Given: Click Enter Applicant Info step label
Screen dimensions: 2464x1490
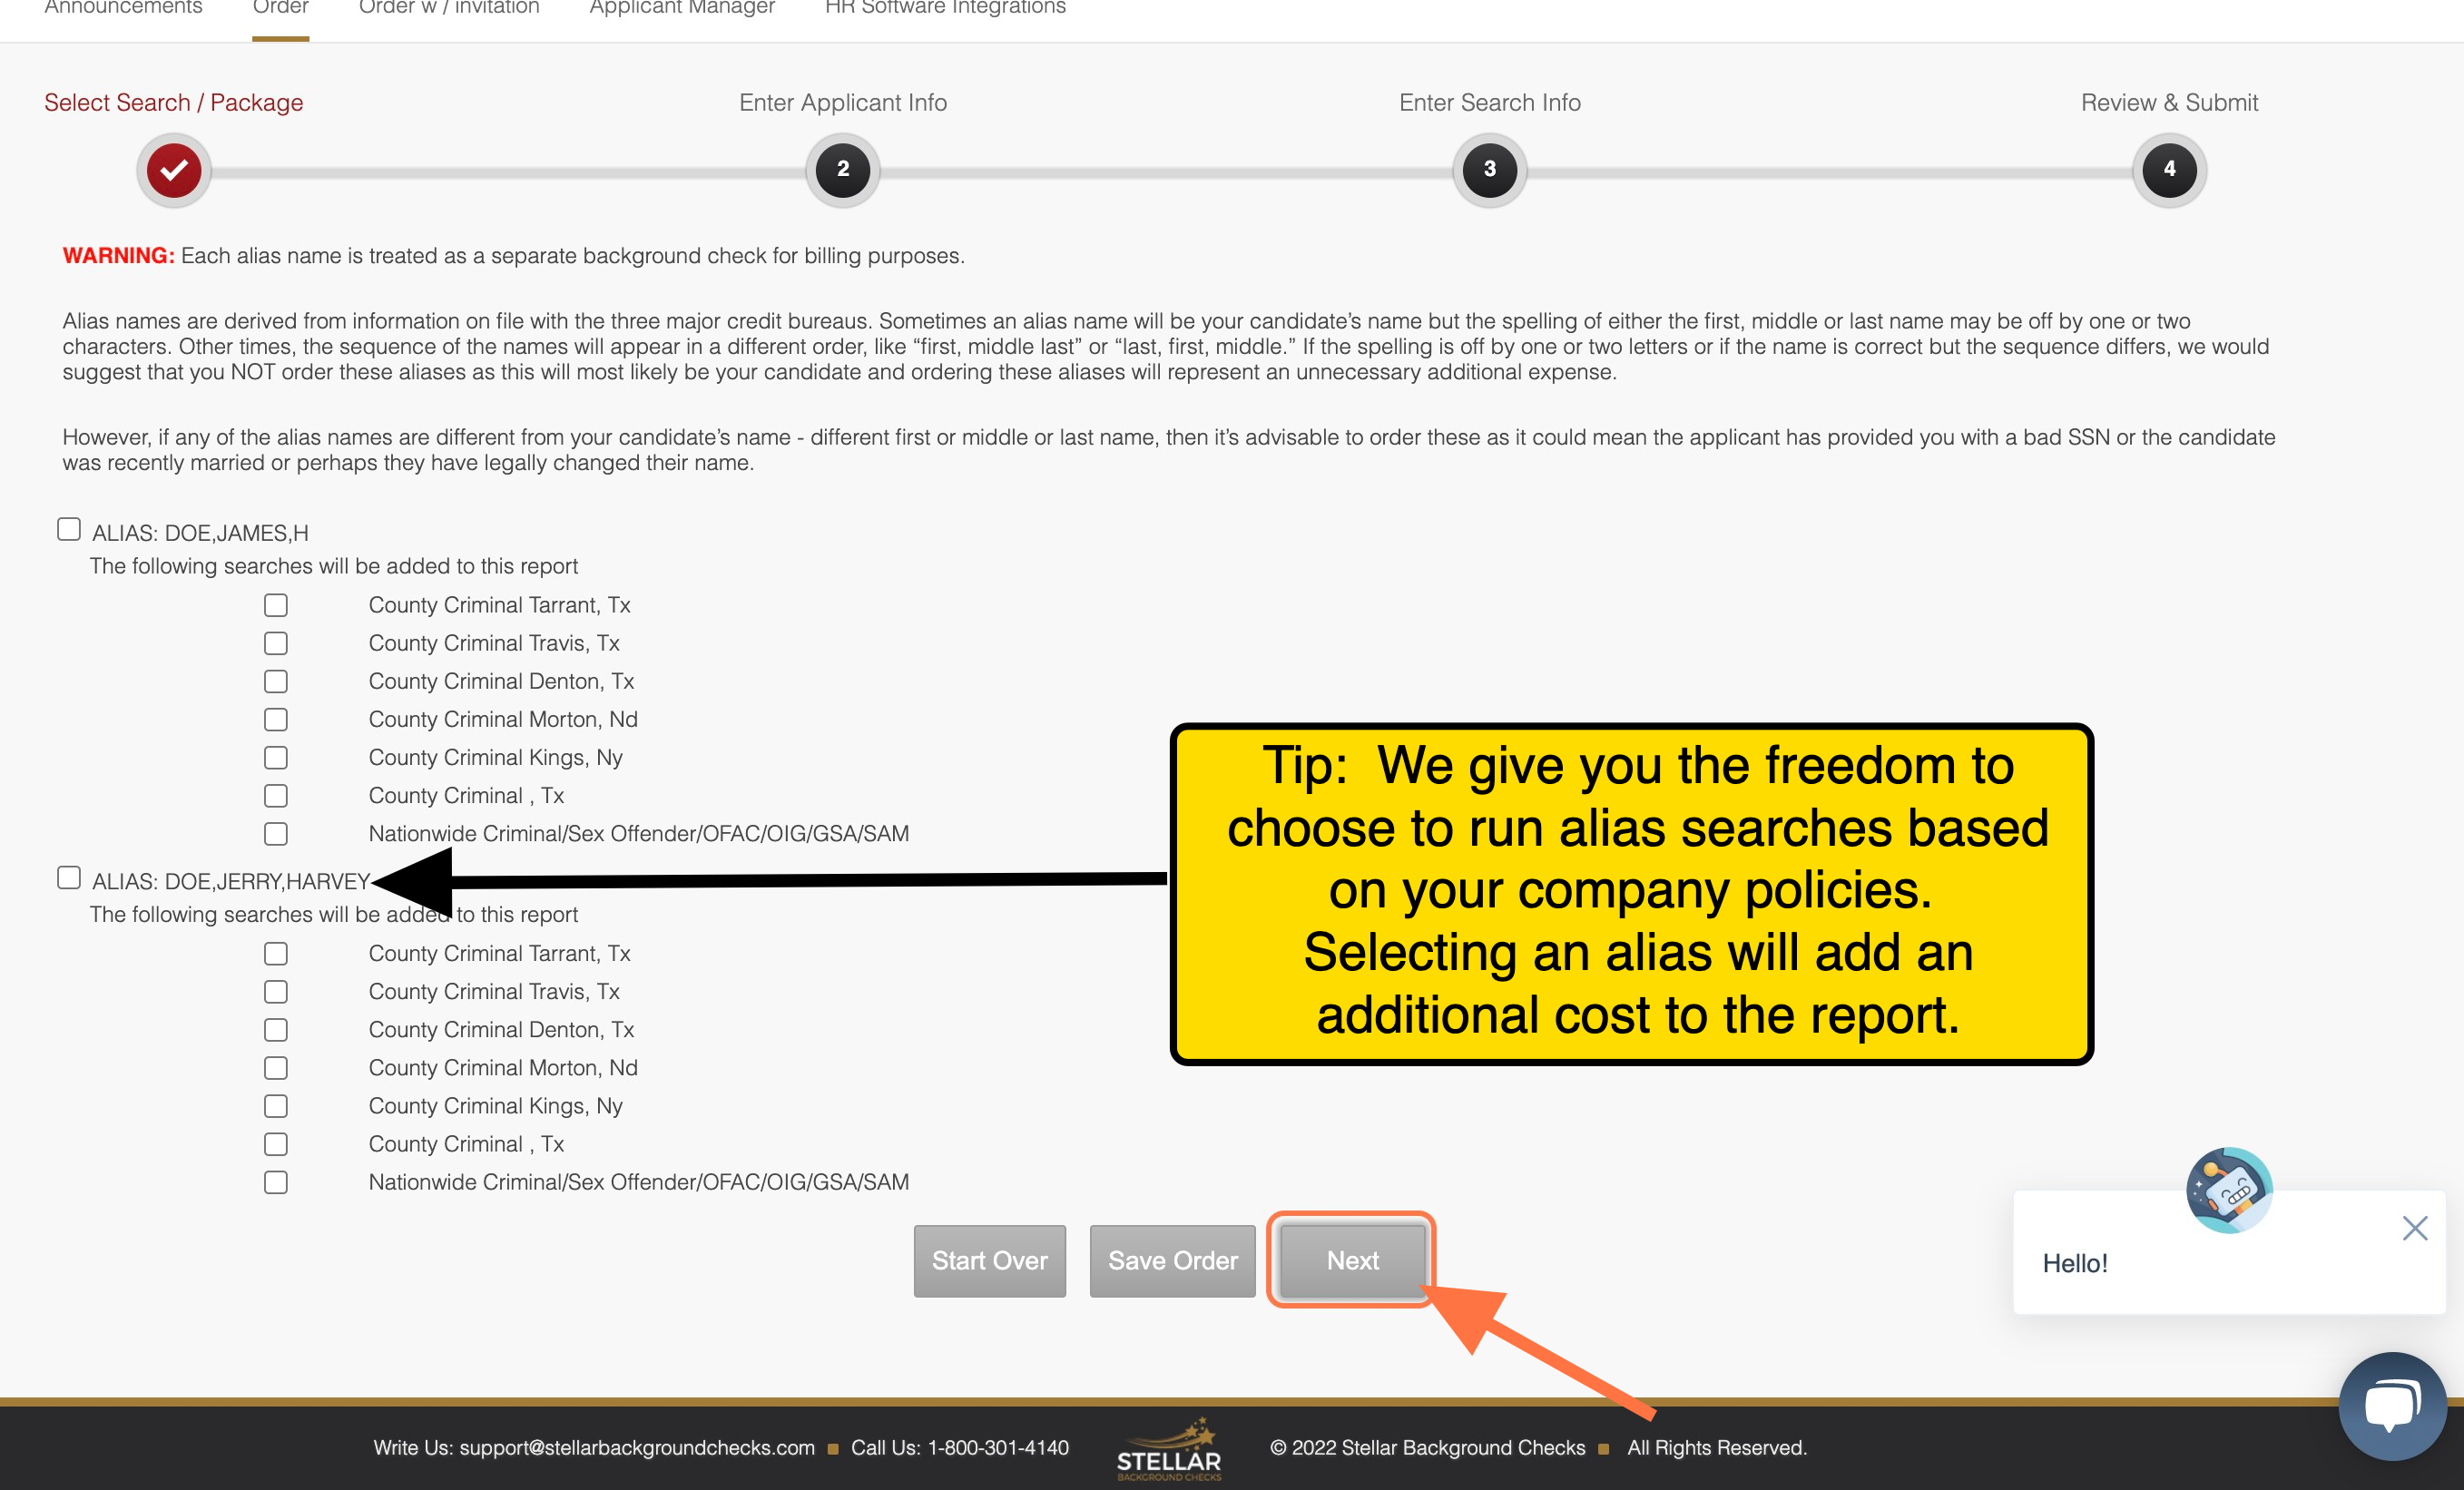Looking at the screenshot, I should point(843,102).
